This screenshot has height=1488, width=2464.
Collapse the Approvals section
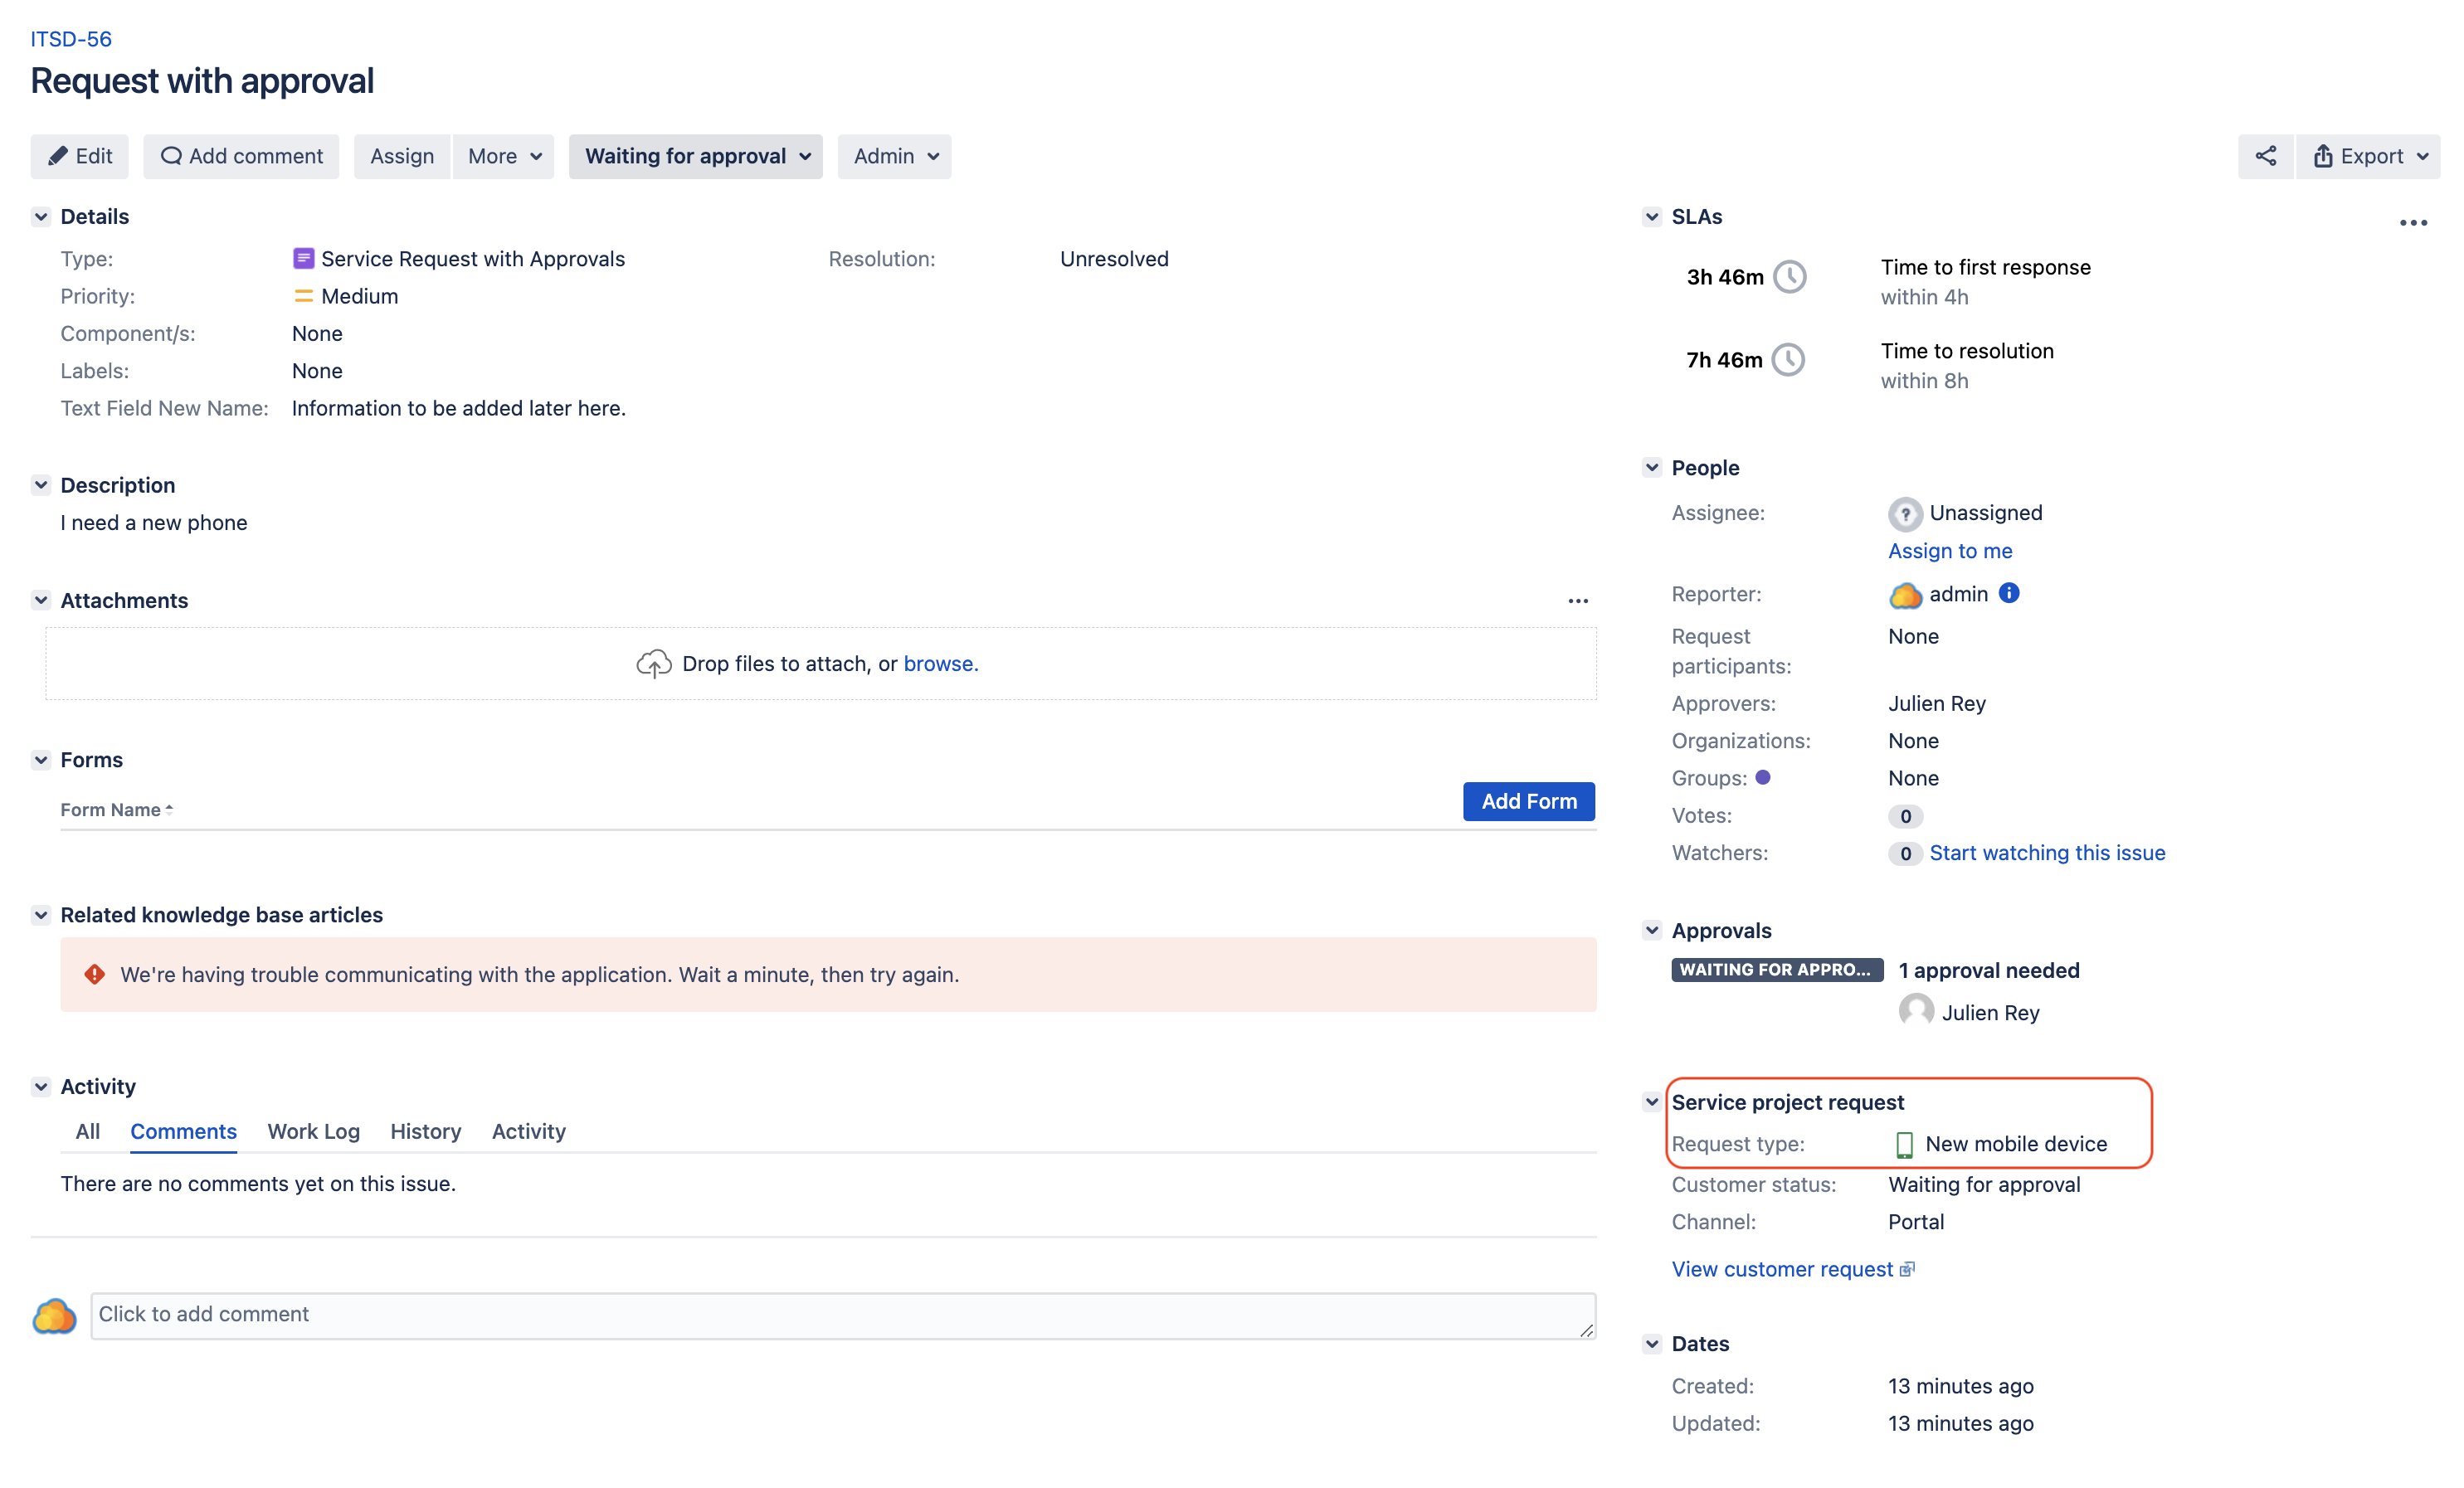pyautogui.click(x=1651, y=930)
